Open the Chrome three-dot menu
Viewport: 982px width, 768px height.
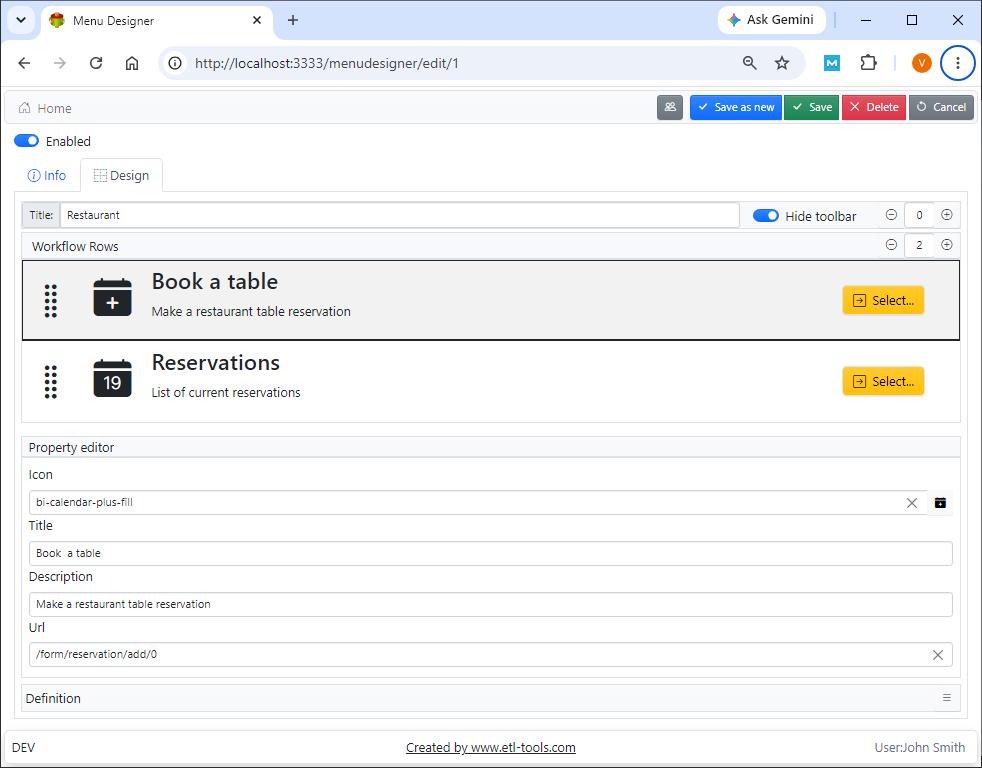click(x=958, y=63)
